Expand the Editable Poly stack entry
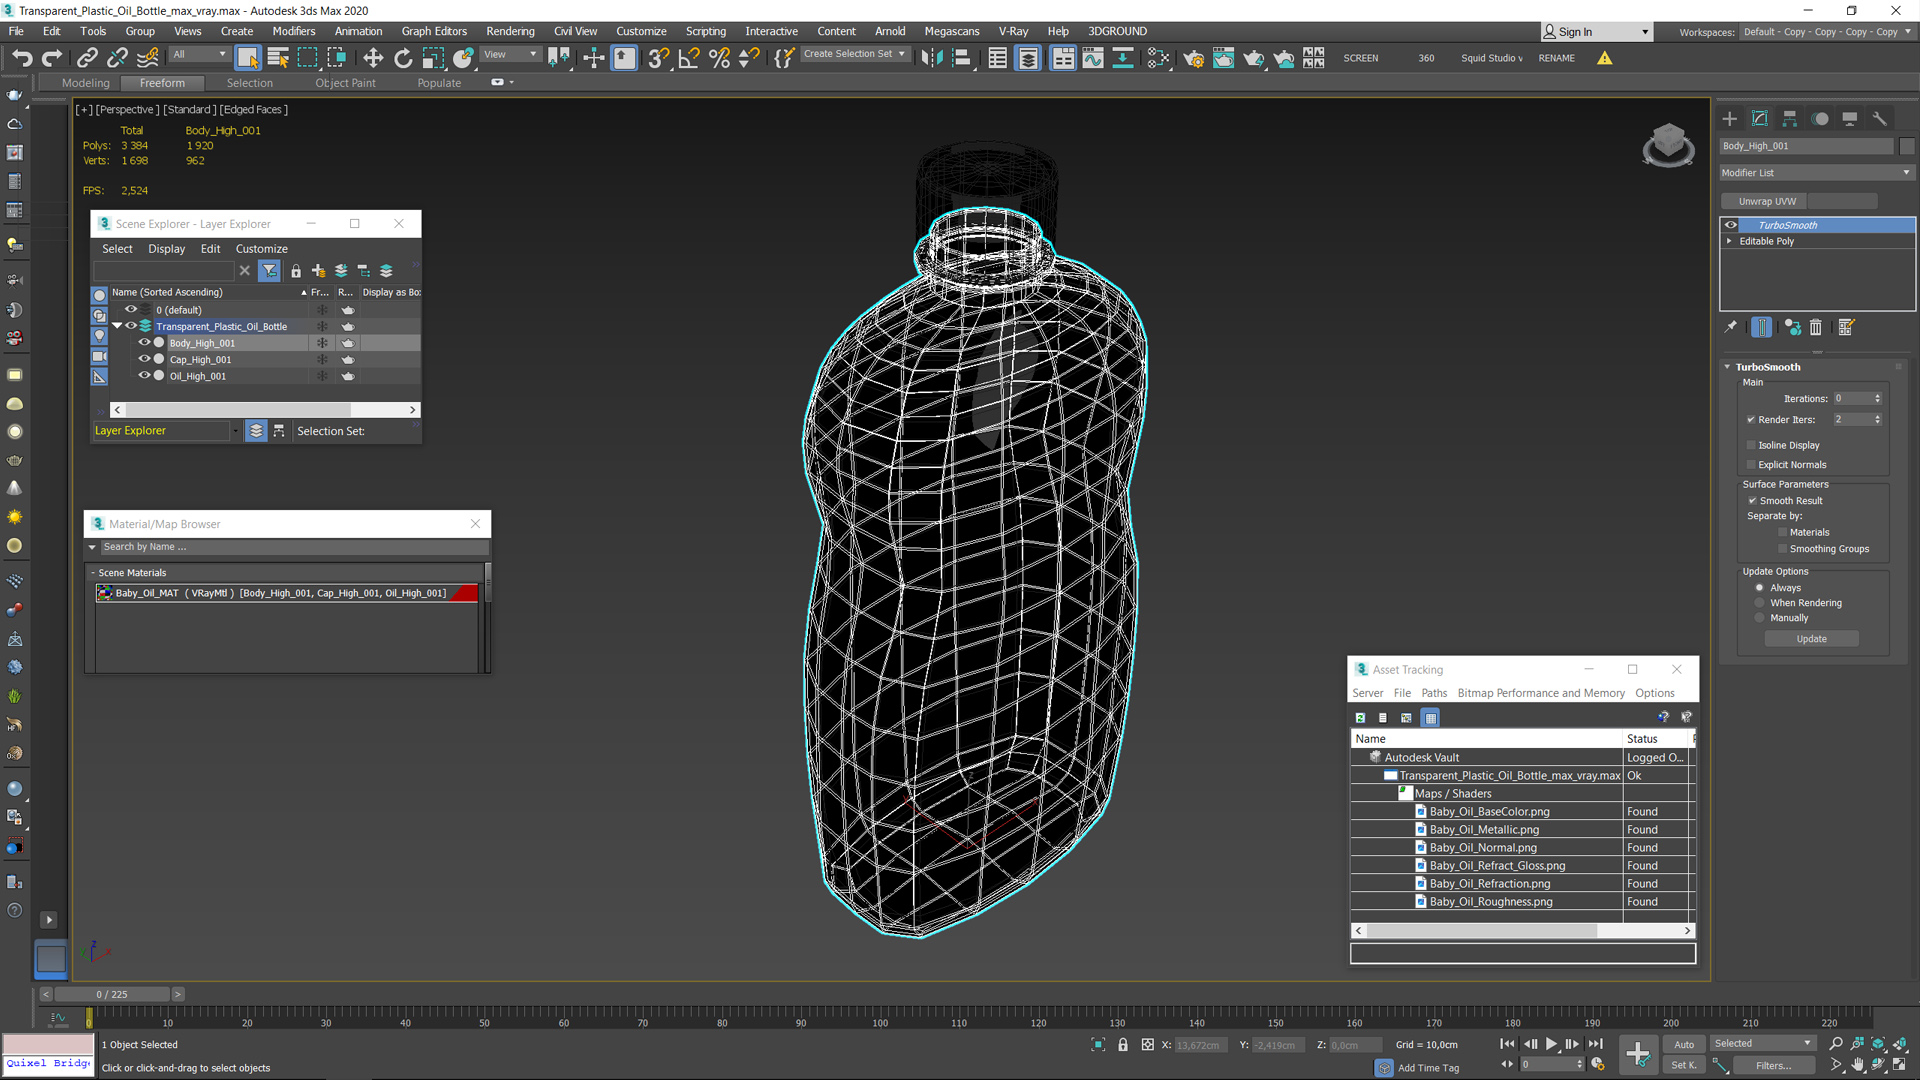 tap(1729, 241)
